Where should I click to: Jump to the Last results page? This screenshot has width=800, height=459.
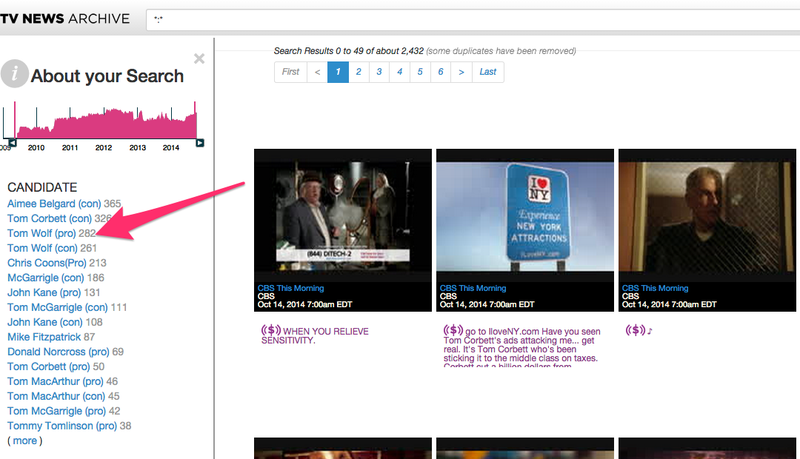click(488, 72)
